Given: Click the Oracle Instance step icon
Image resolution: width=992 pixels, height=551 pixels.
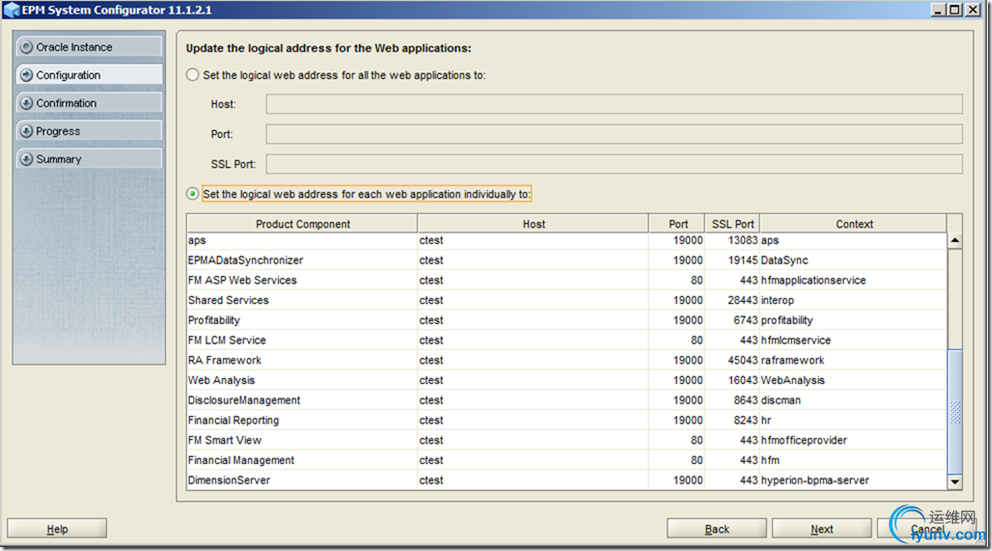Looking at the screenshot, I should [27, 47].
